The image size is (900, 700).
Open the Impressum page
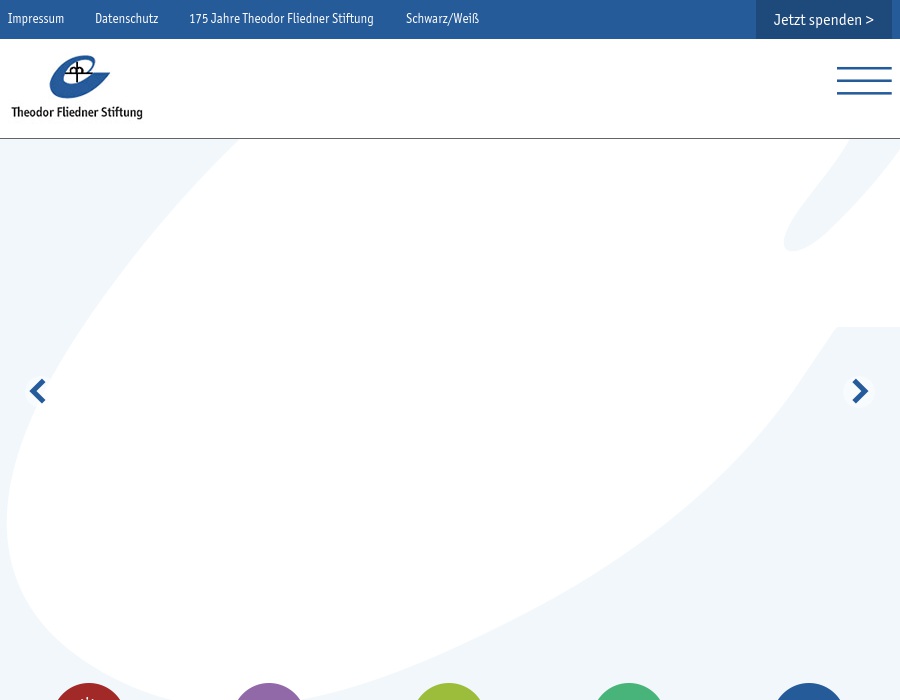click(x=36, y=19)
